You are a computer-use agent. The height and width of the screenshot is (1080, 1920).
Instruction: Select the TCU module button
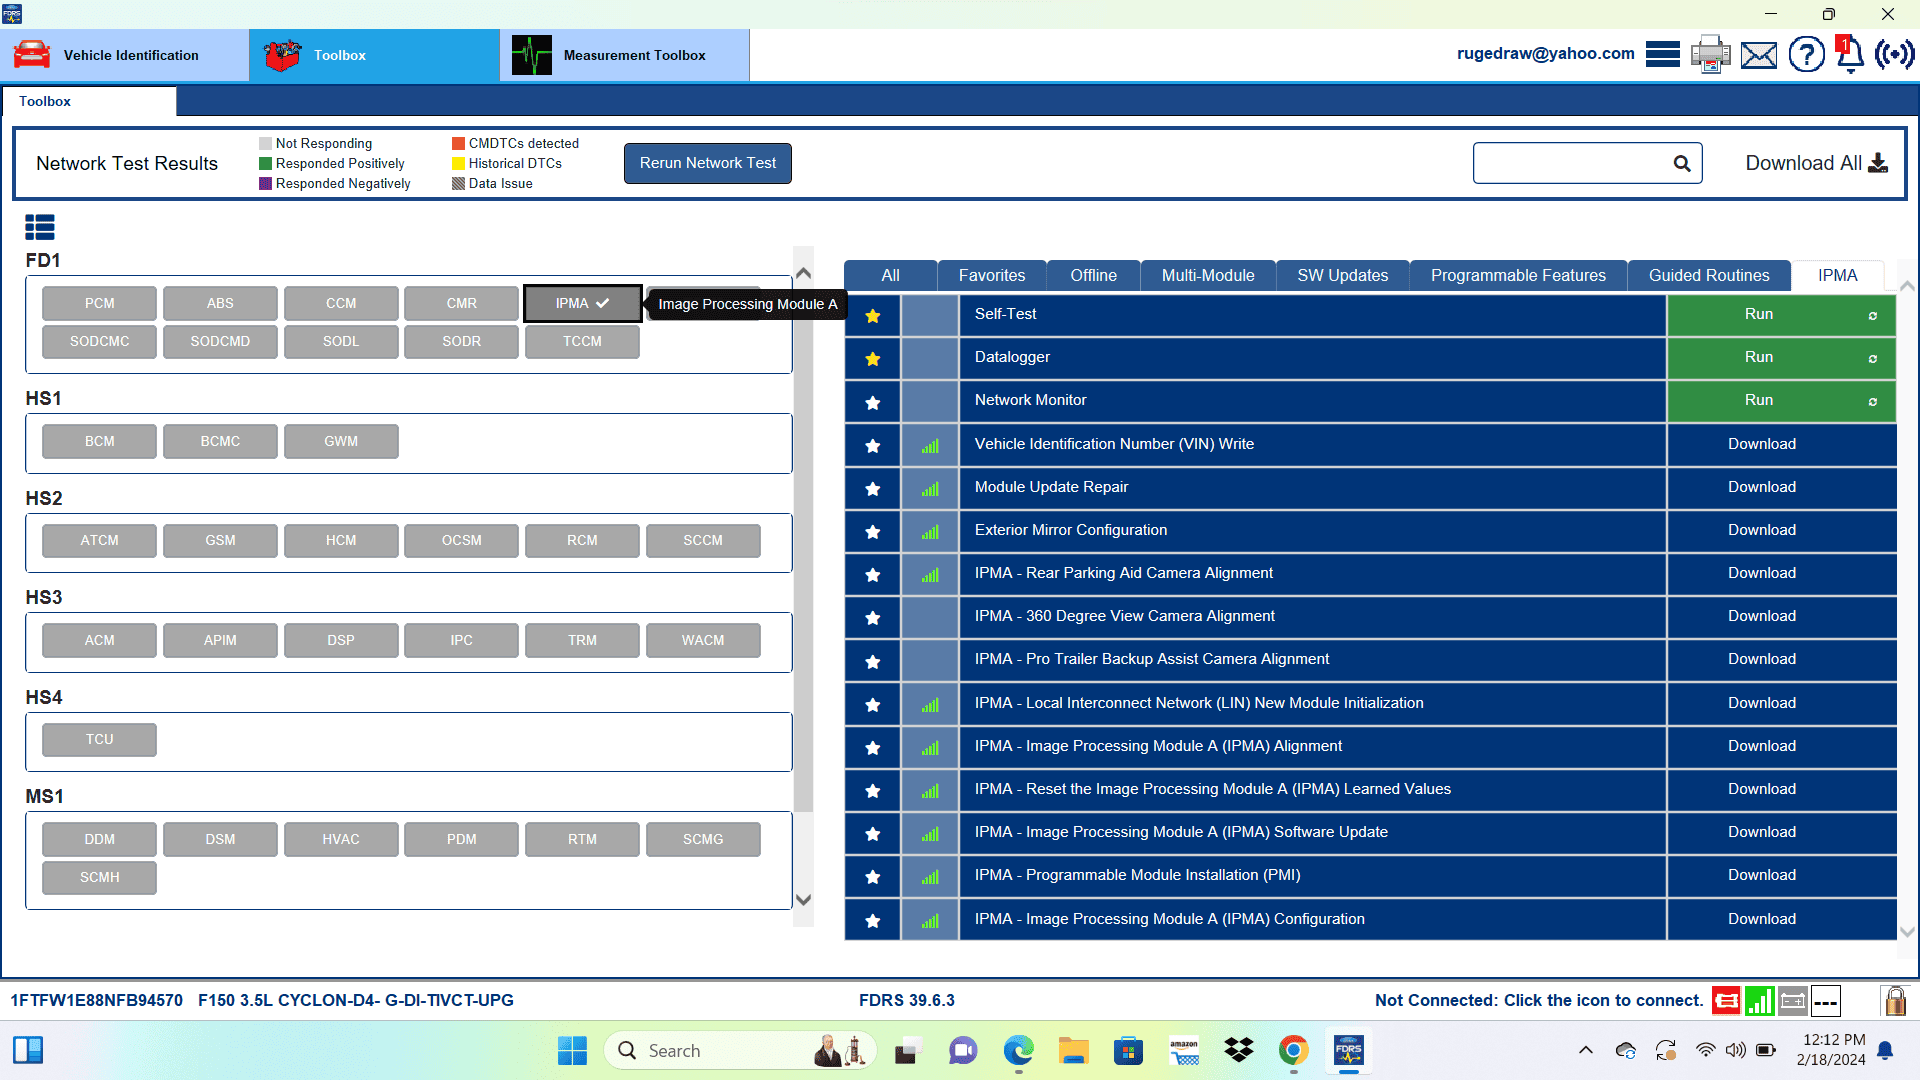pos(99,739)
